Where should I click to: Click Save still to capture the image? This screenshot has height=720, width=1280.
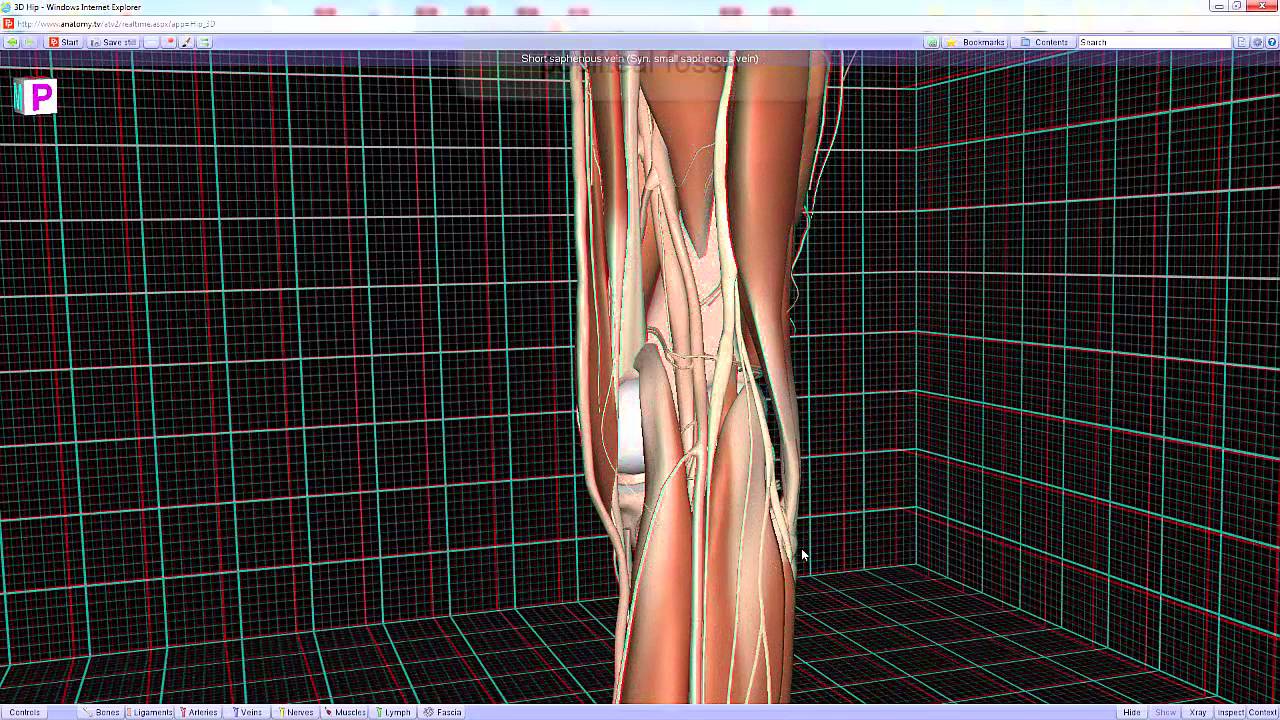point(113,42)
